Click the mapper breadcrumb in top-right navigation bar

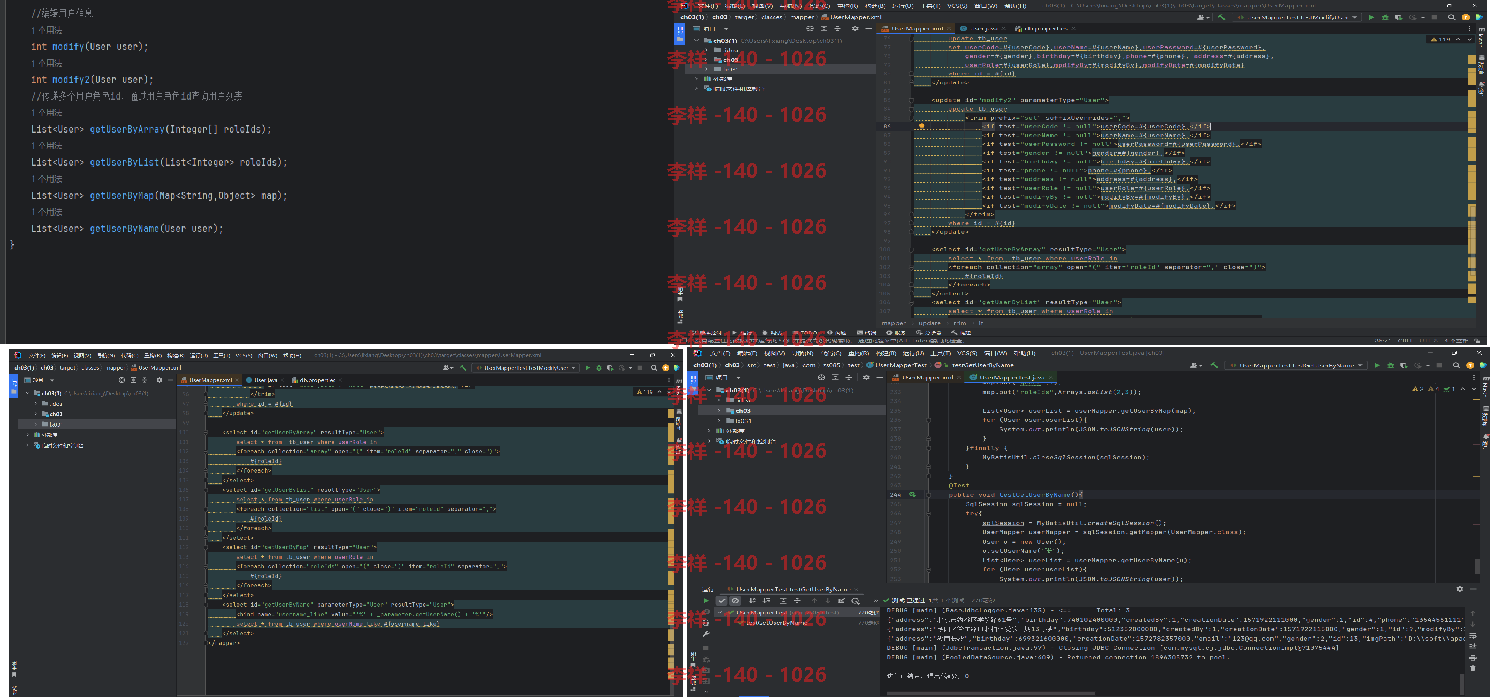click(x=802, y=17)
